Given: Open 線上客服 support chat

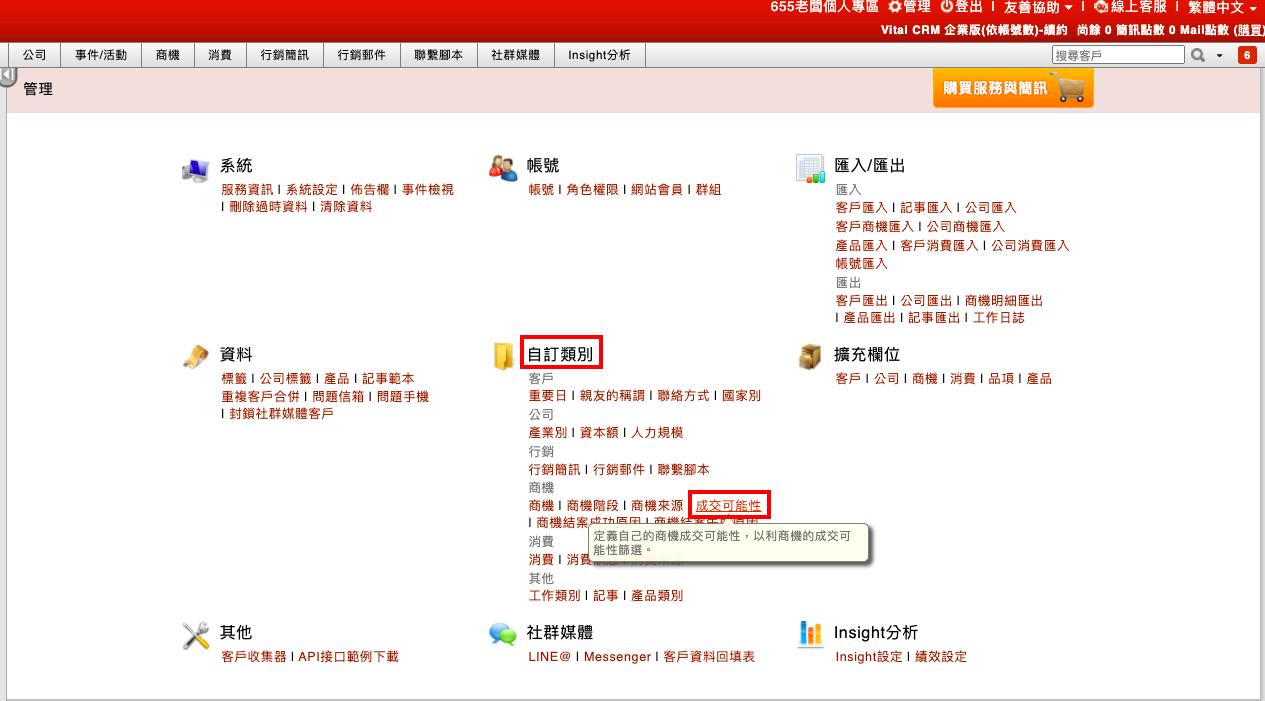Looking at the screenshot, I should pyautogui.click(x=1130, y=7).
